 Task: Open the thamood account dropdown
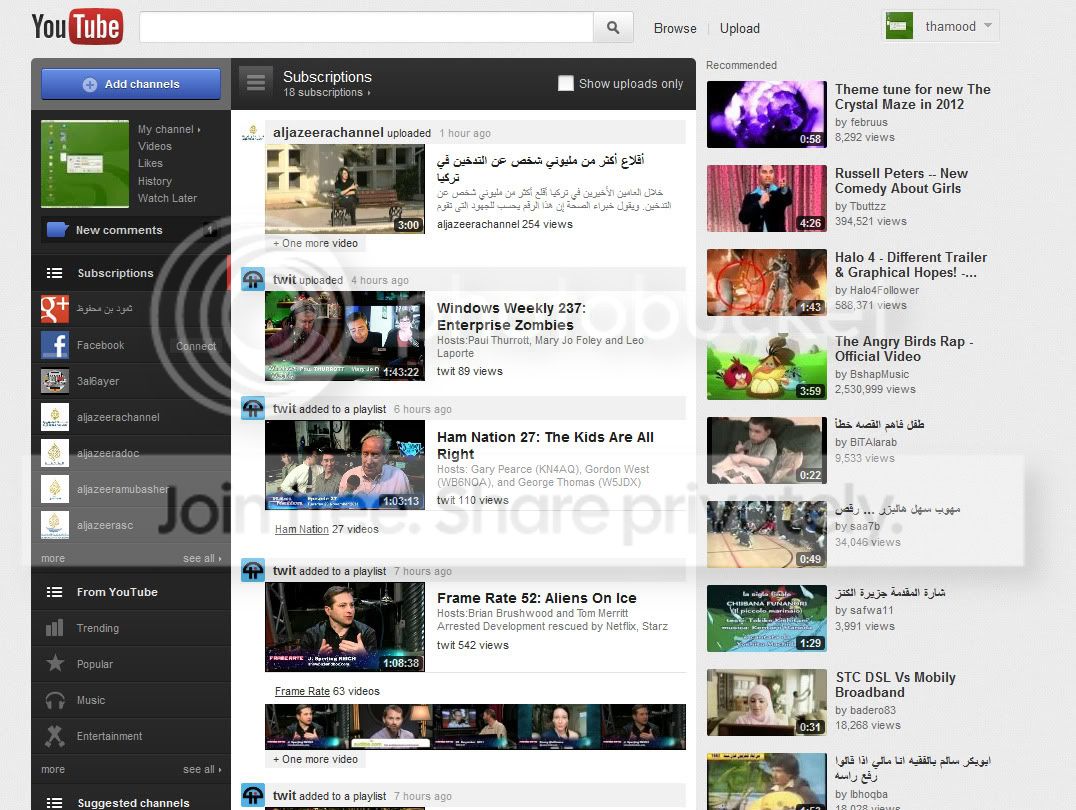(x=940, y=26)
